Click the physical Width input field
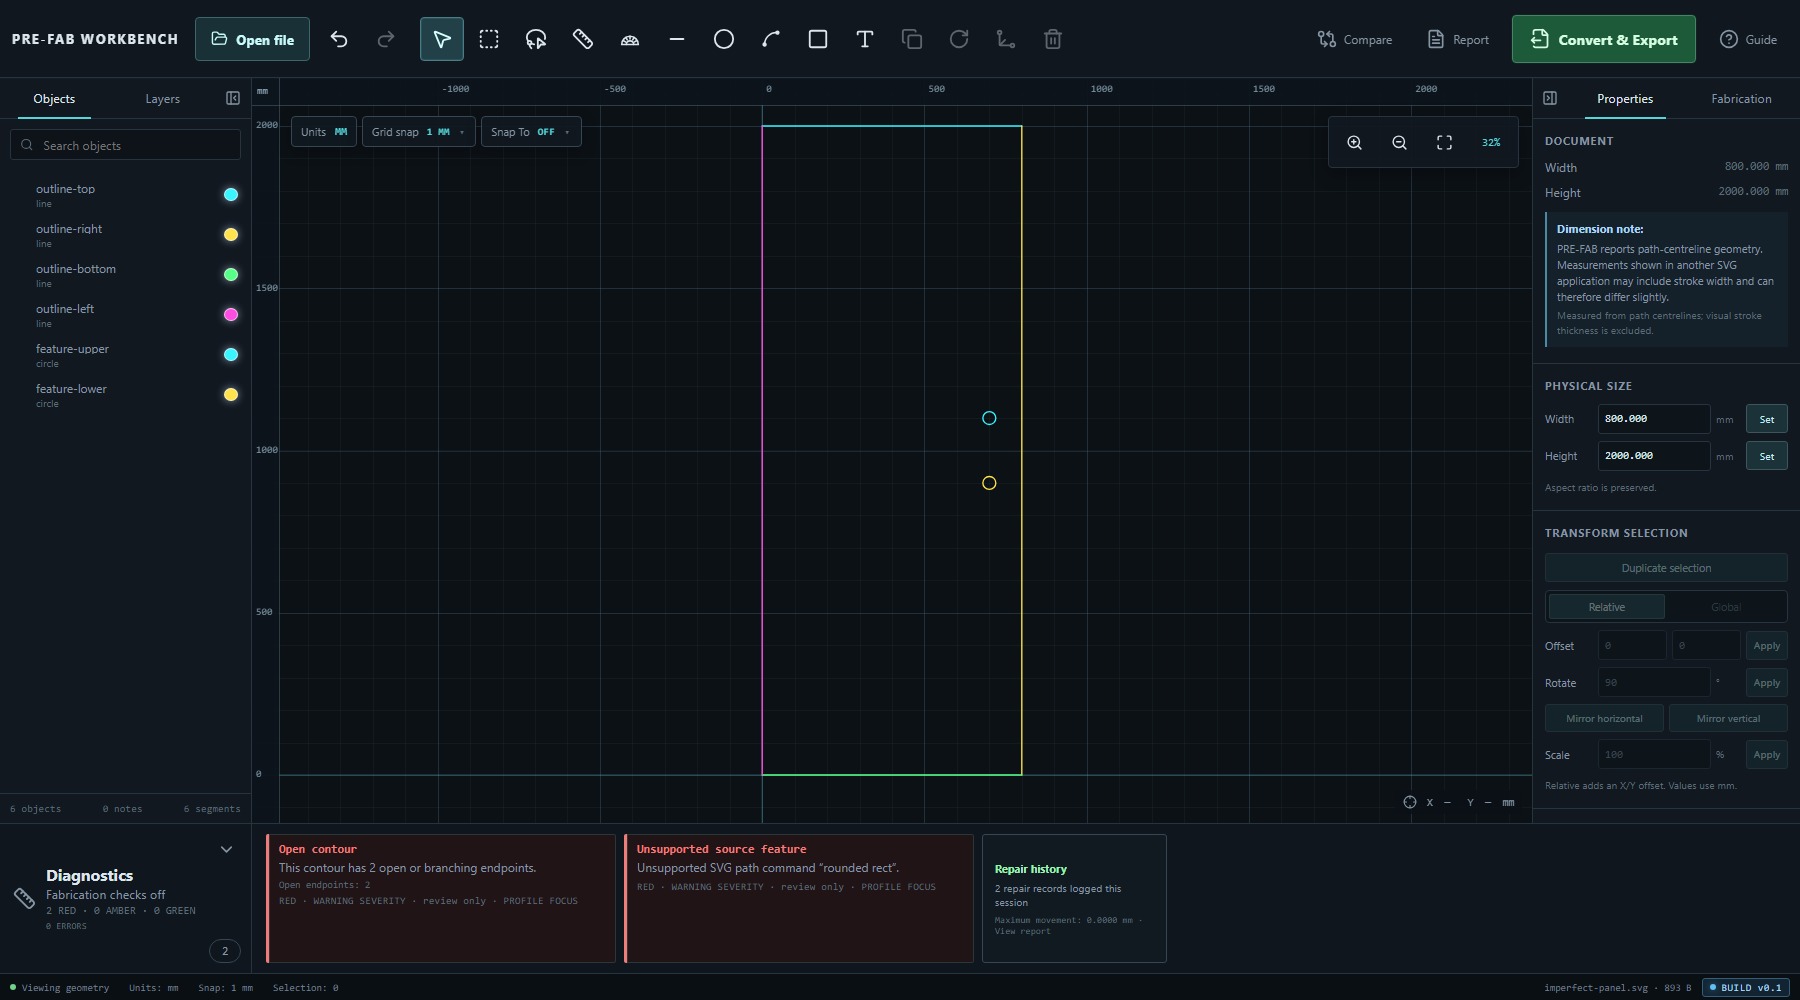This screenshot has width=1800, height=1000. coord(1654,419)
